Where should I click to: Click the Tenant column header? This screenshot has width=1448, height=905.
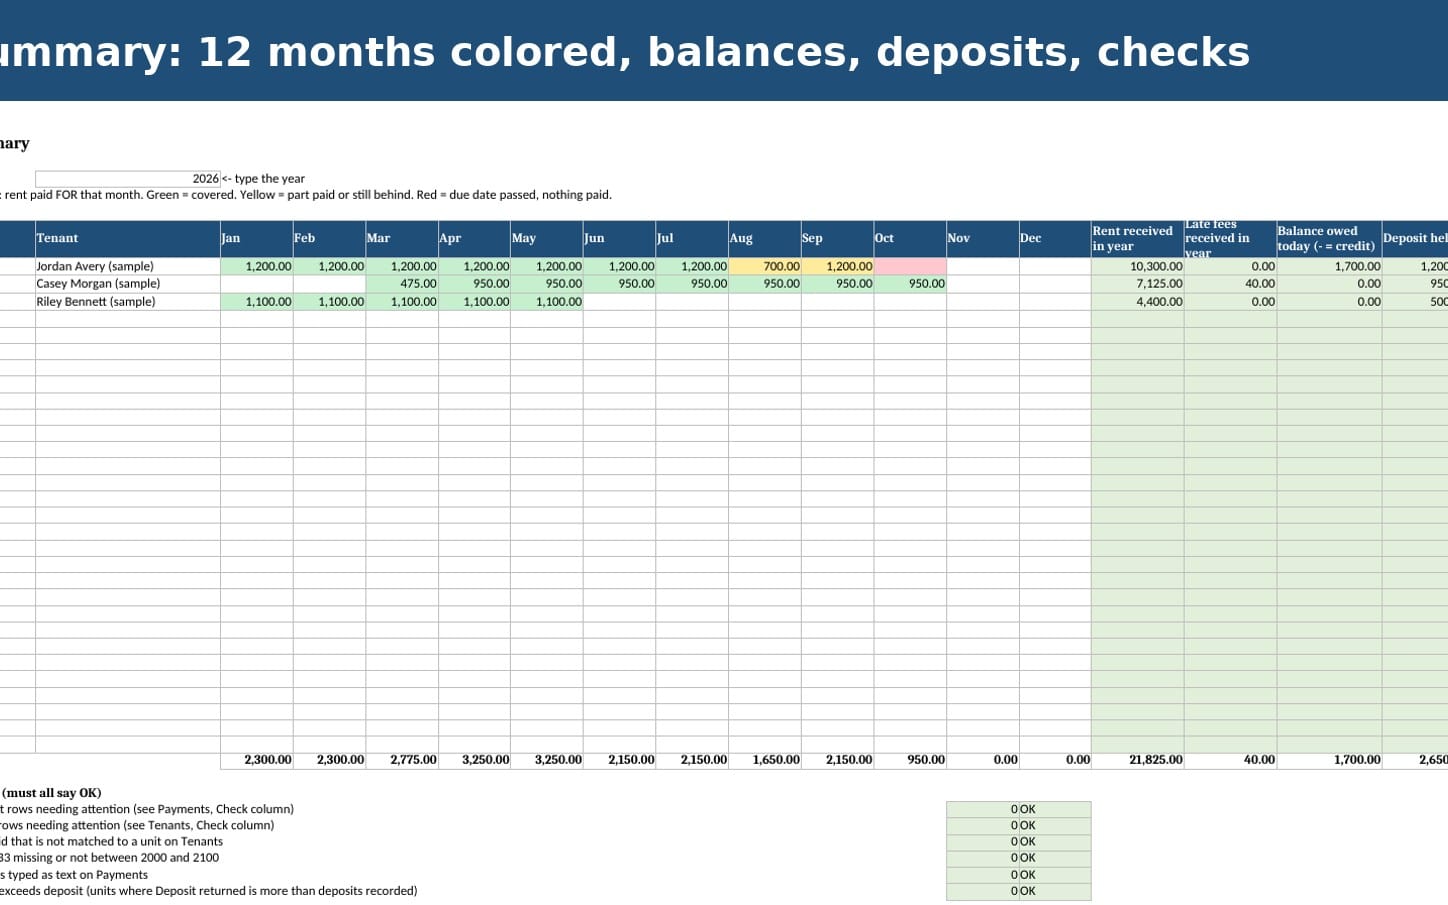coord(128,239)
